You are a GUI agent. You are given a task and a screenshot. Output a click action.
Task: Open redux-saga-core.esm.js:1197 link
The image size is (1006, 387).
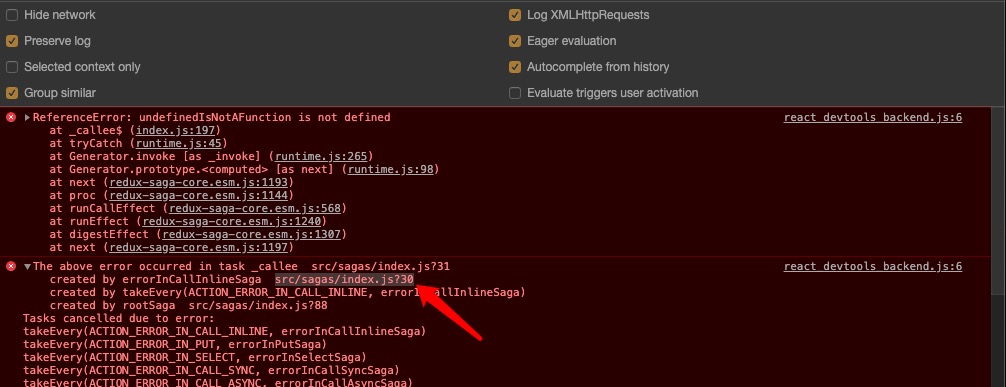click(x=198, y=247)
